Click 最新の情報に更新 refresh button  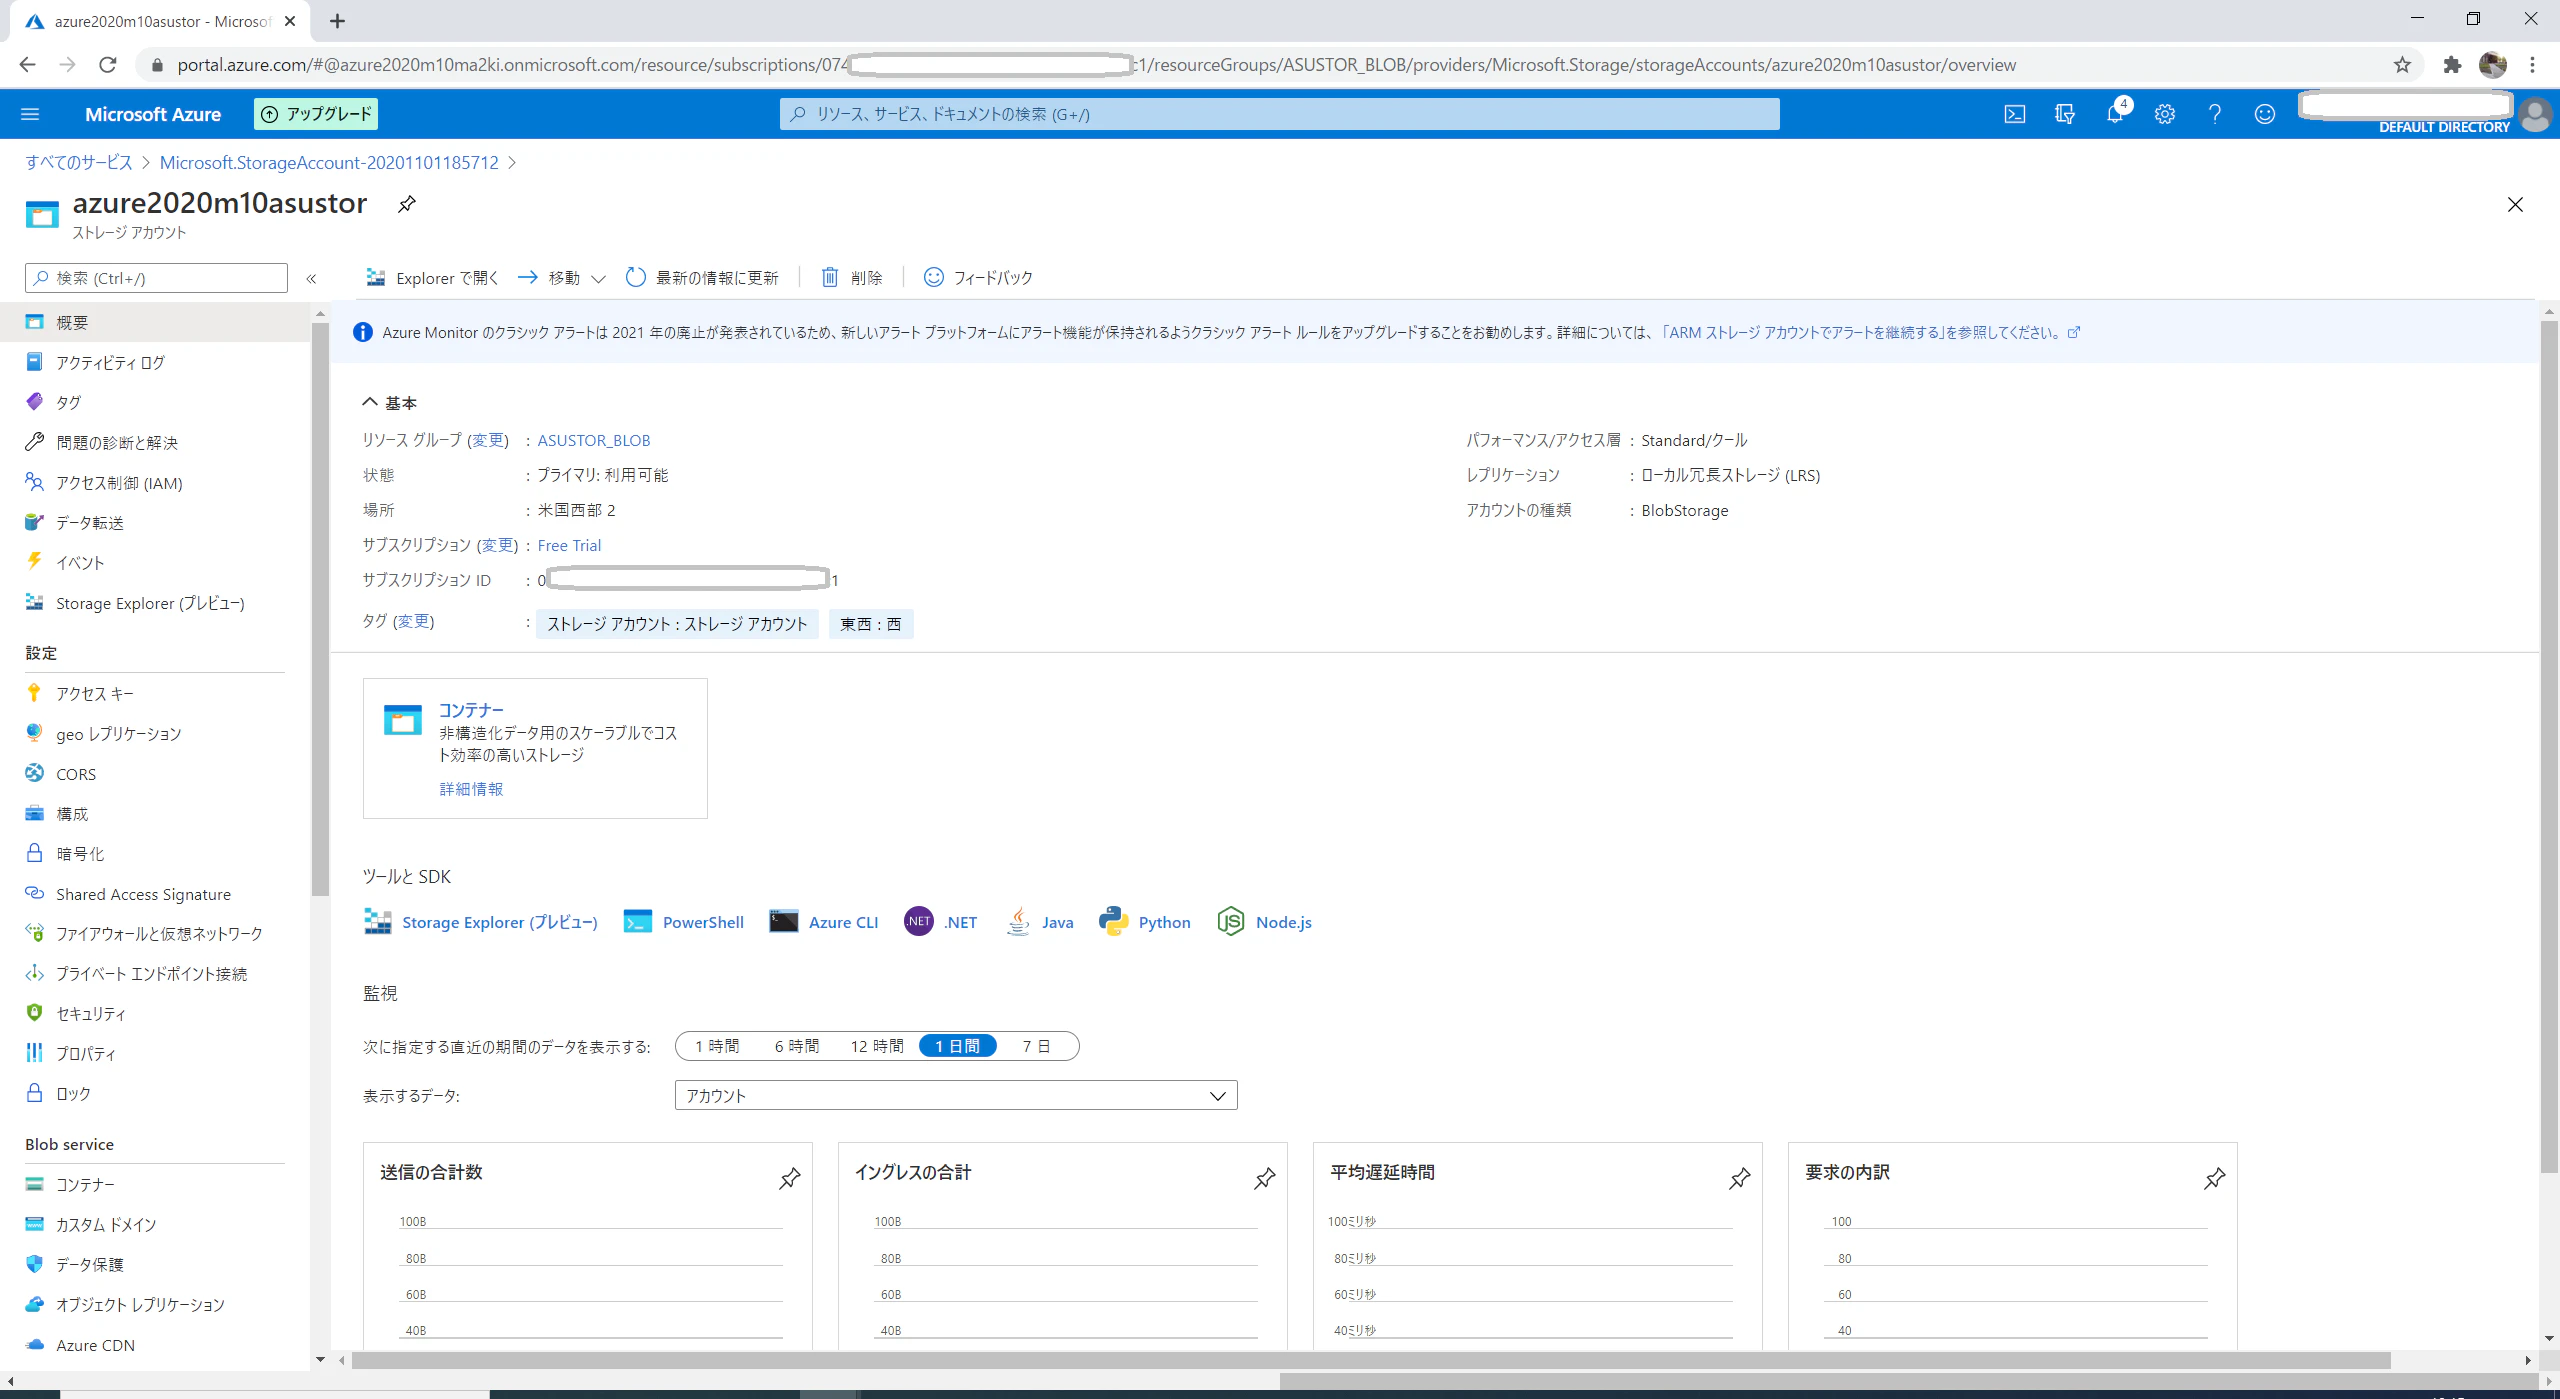coord(702,277)
